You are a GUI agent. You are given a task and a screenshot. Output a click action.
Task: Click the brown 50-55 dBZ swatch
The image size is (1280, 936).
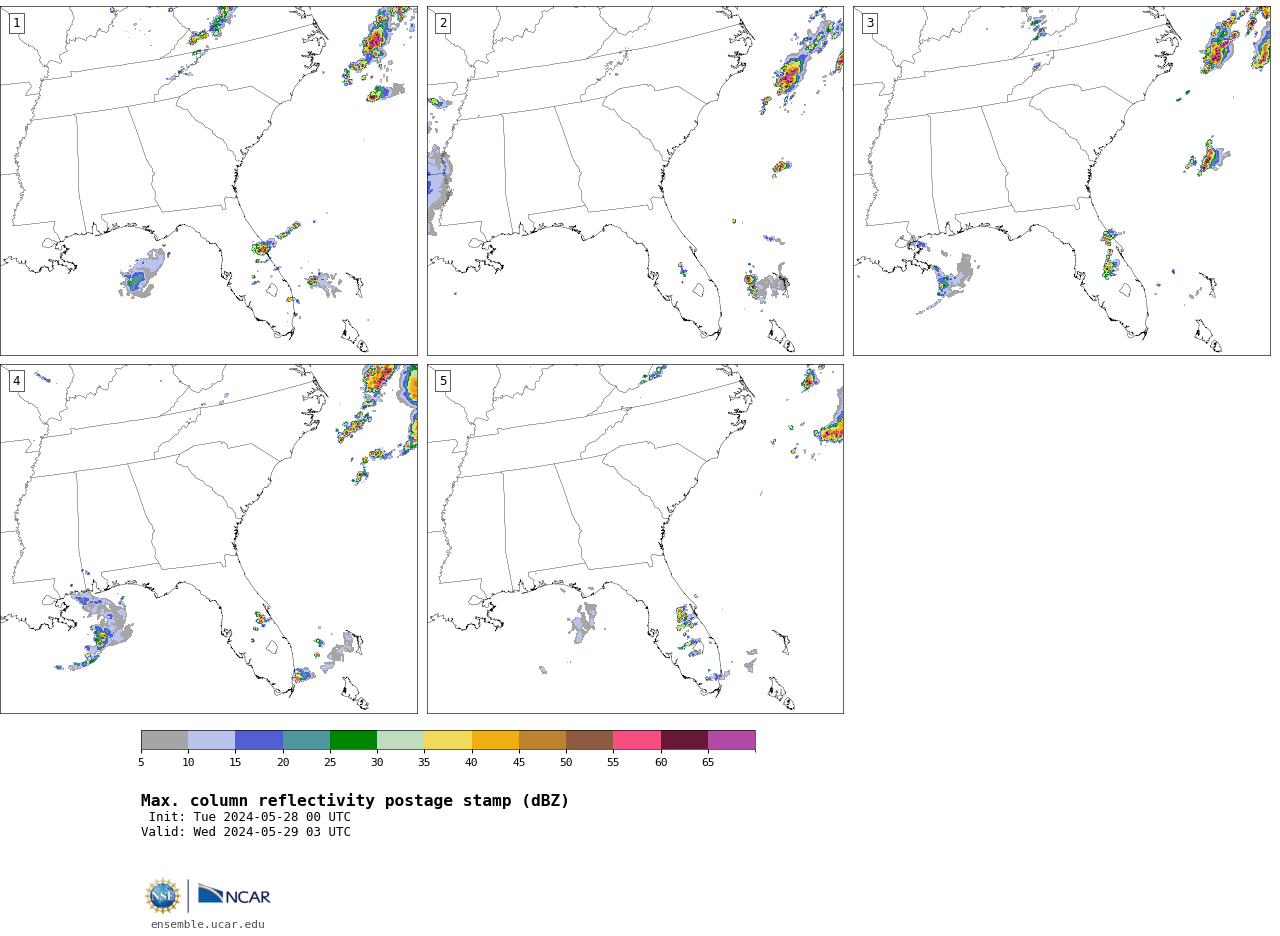pos(589,740)
